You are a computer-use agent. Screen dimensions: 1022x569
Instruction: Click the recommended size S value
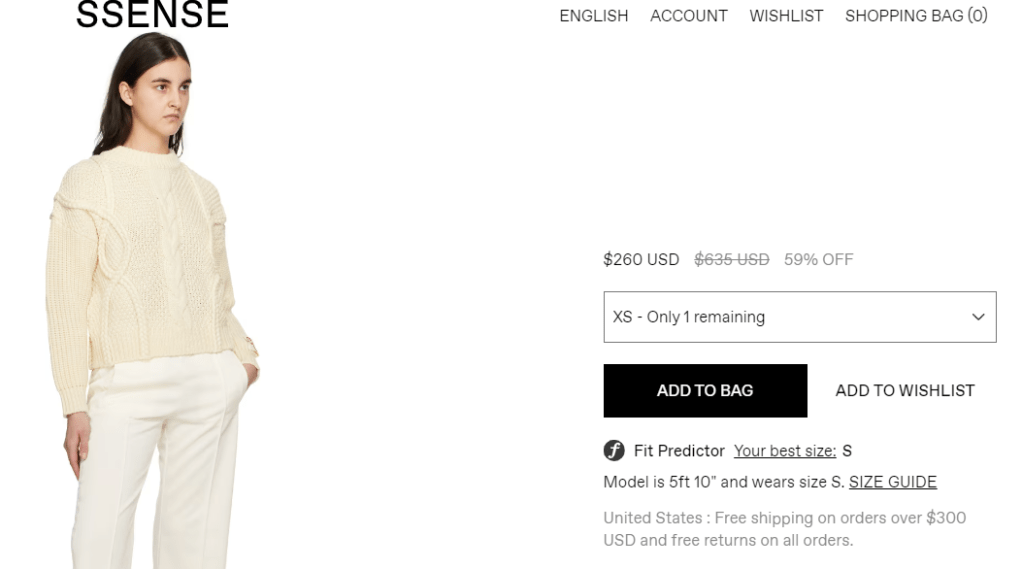click(847, 451)
